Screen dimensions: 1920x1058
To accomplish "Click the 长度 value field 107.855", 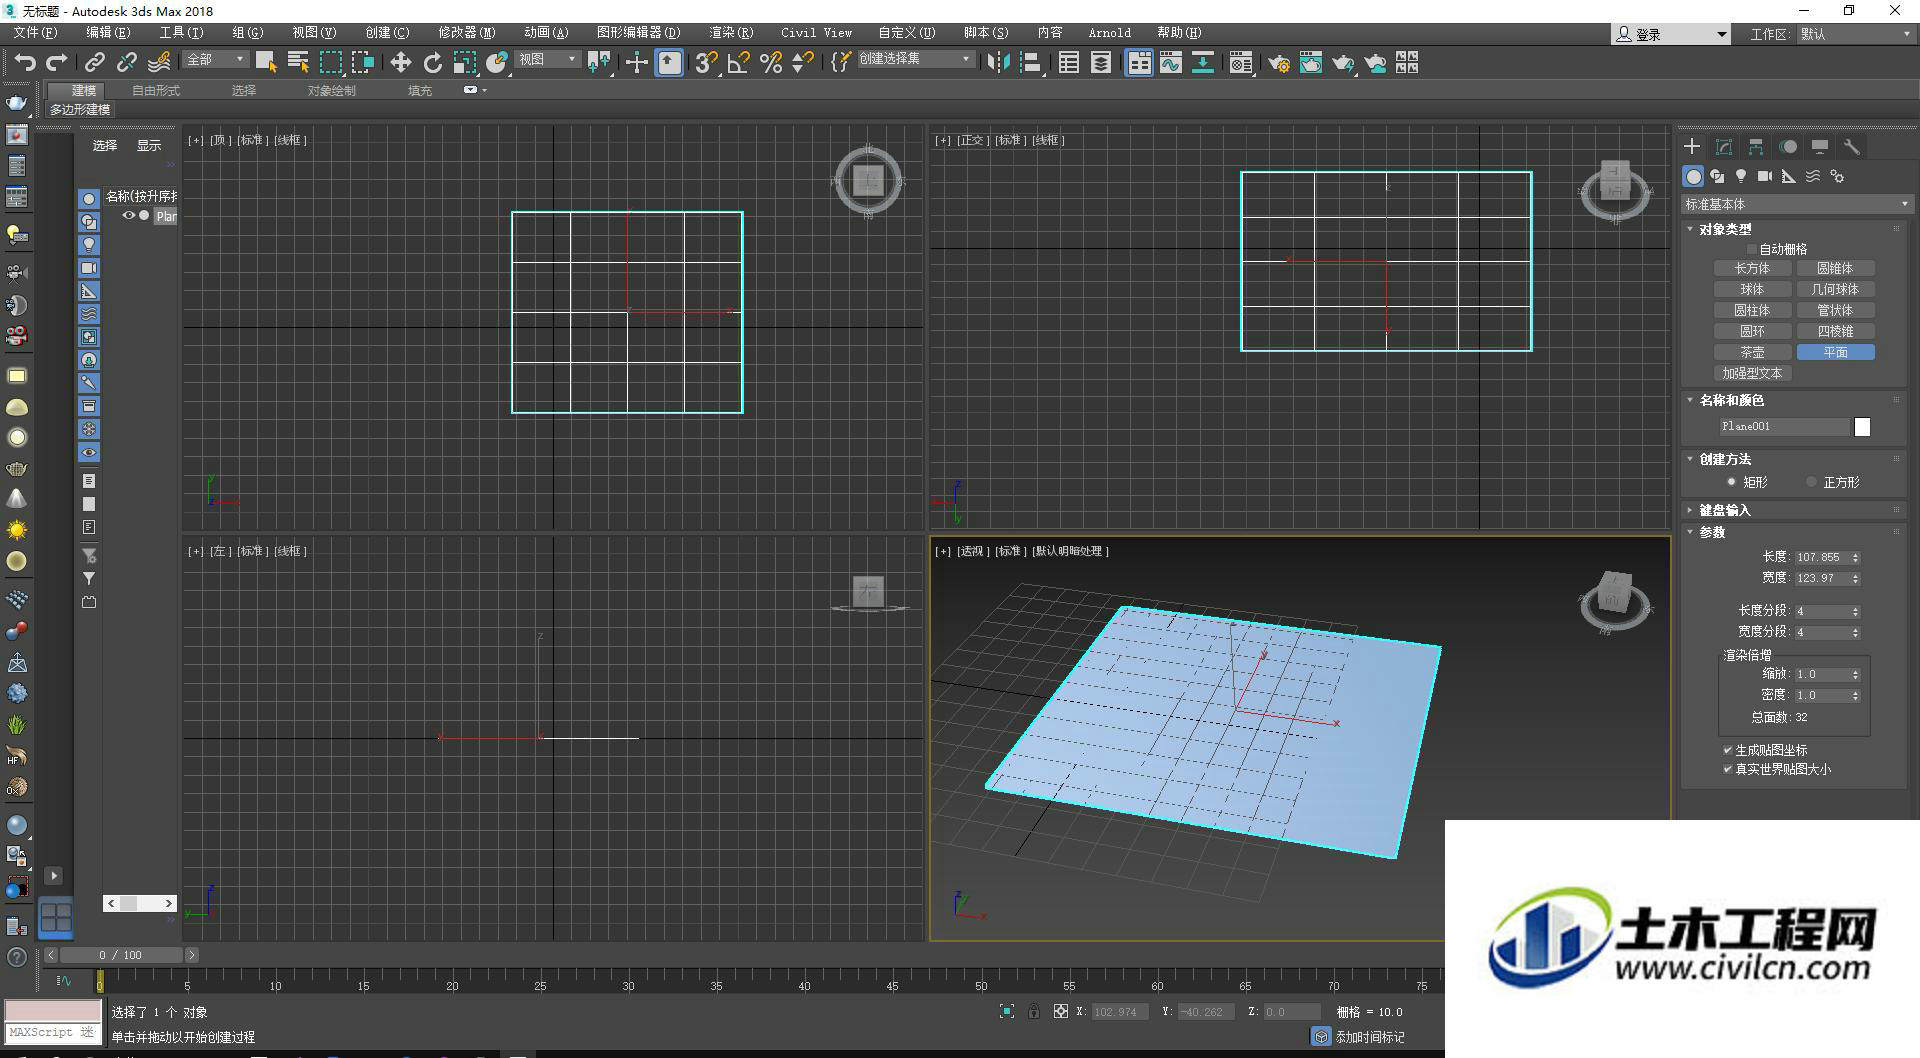I will (1820, 557).
